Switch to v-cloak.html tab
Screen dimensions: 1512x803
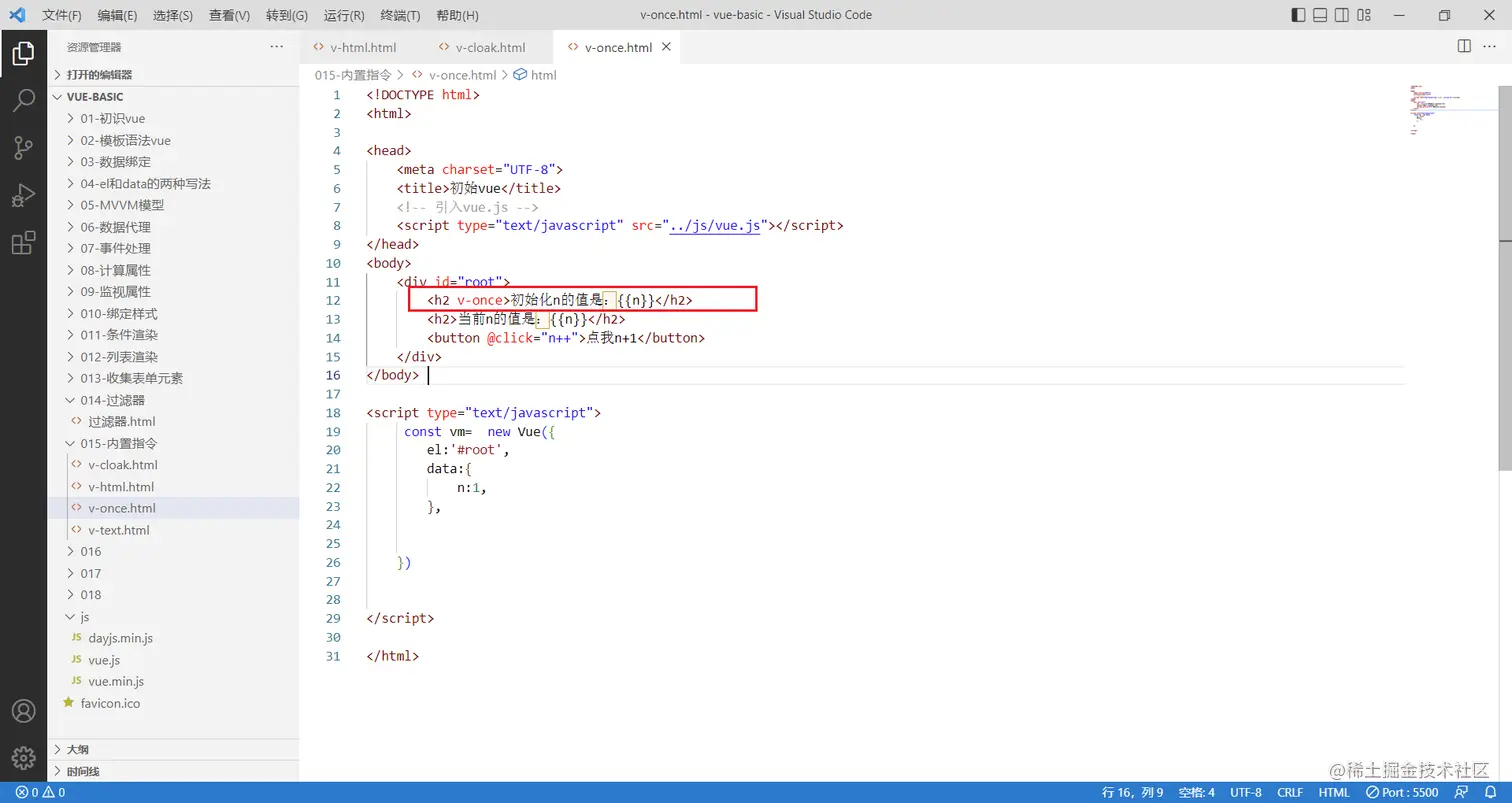490,47
